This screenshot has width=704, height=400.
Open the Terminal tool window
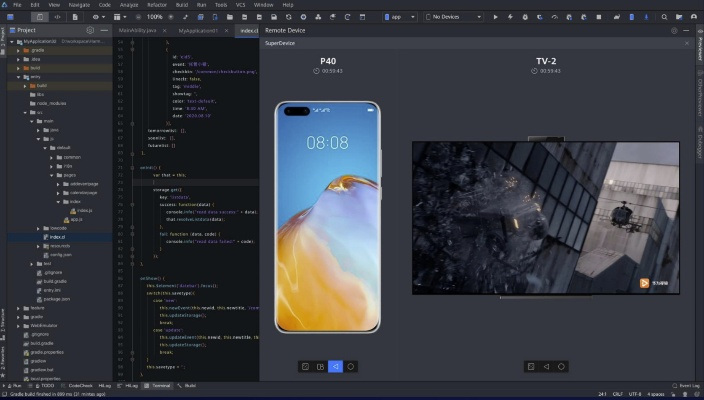tap(160, 385)
